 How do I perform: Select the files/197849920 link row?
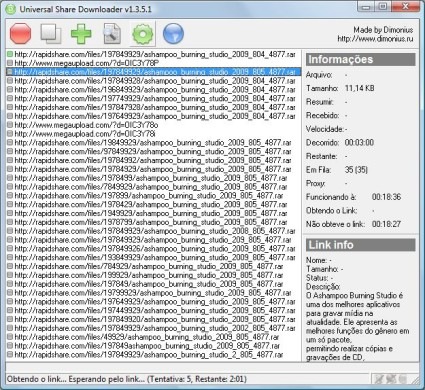coord(154,319)
